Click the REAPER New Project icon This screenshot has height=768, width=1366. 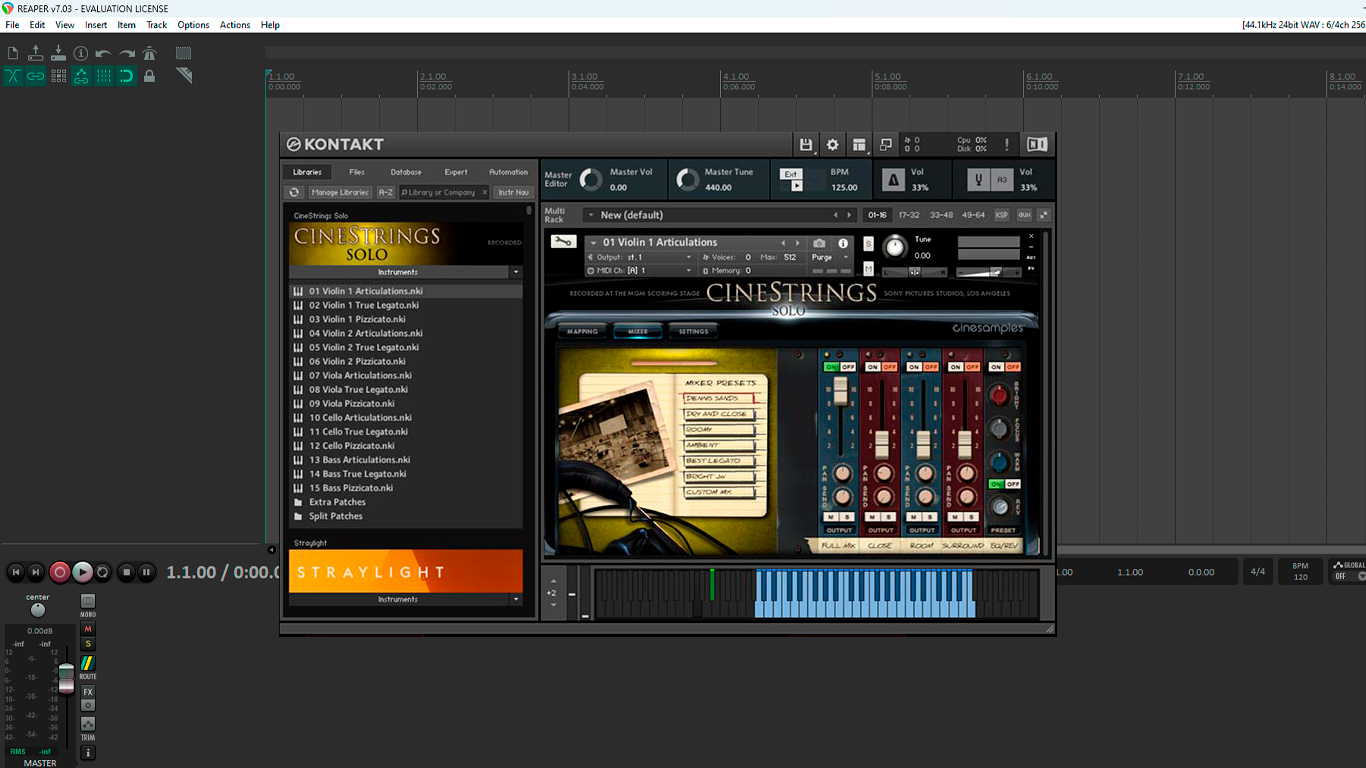coord(13,53)
